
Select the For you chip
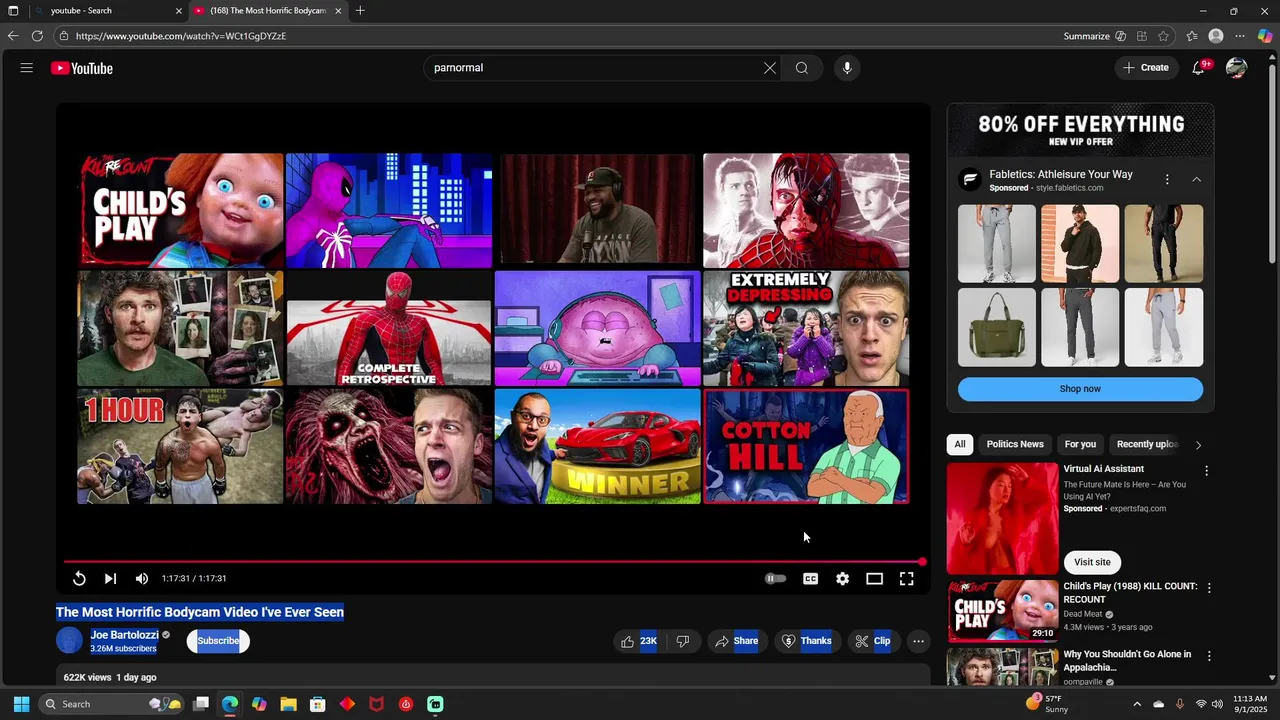(x=1080, y=444)
